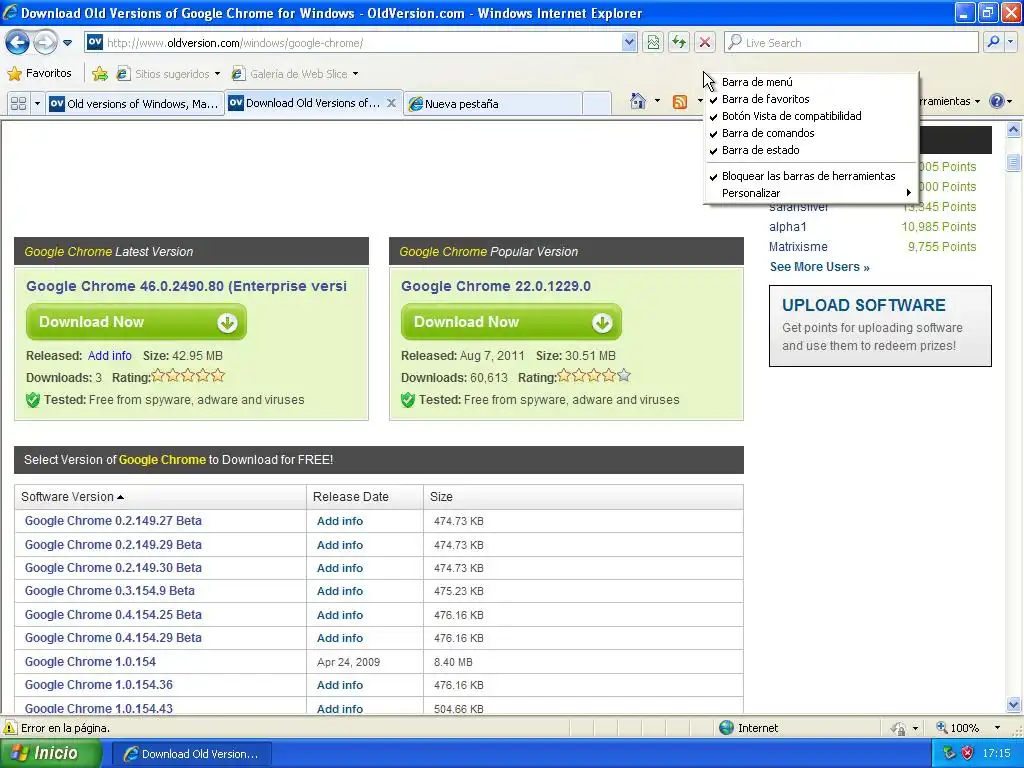
Task: Open the Favoritos star button
Action: tap(39, 73)
